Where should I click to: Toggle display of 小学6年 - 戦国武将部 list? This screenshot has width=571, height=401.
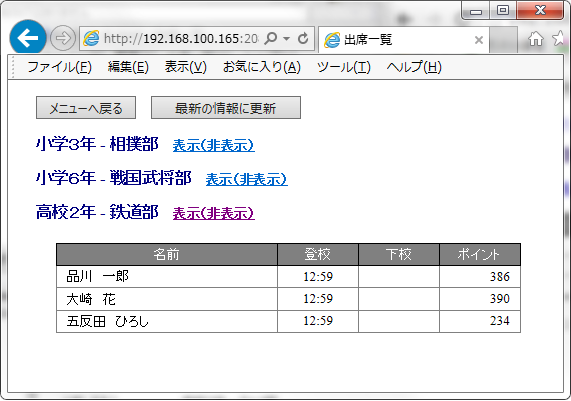247,179
